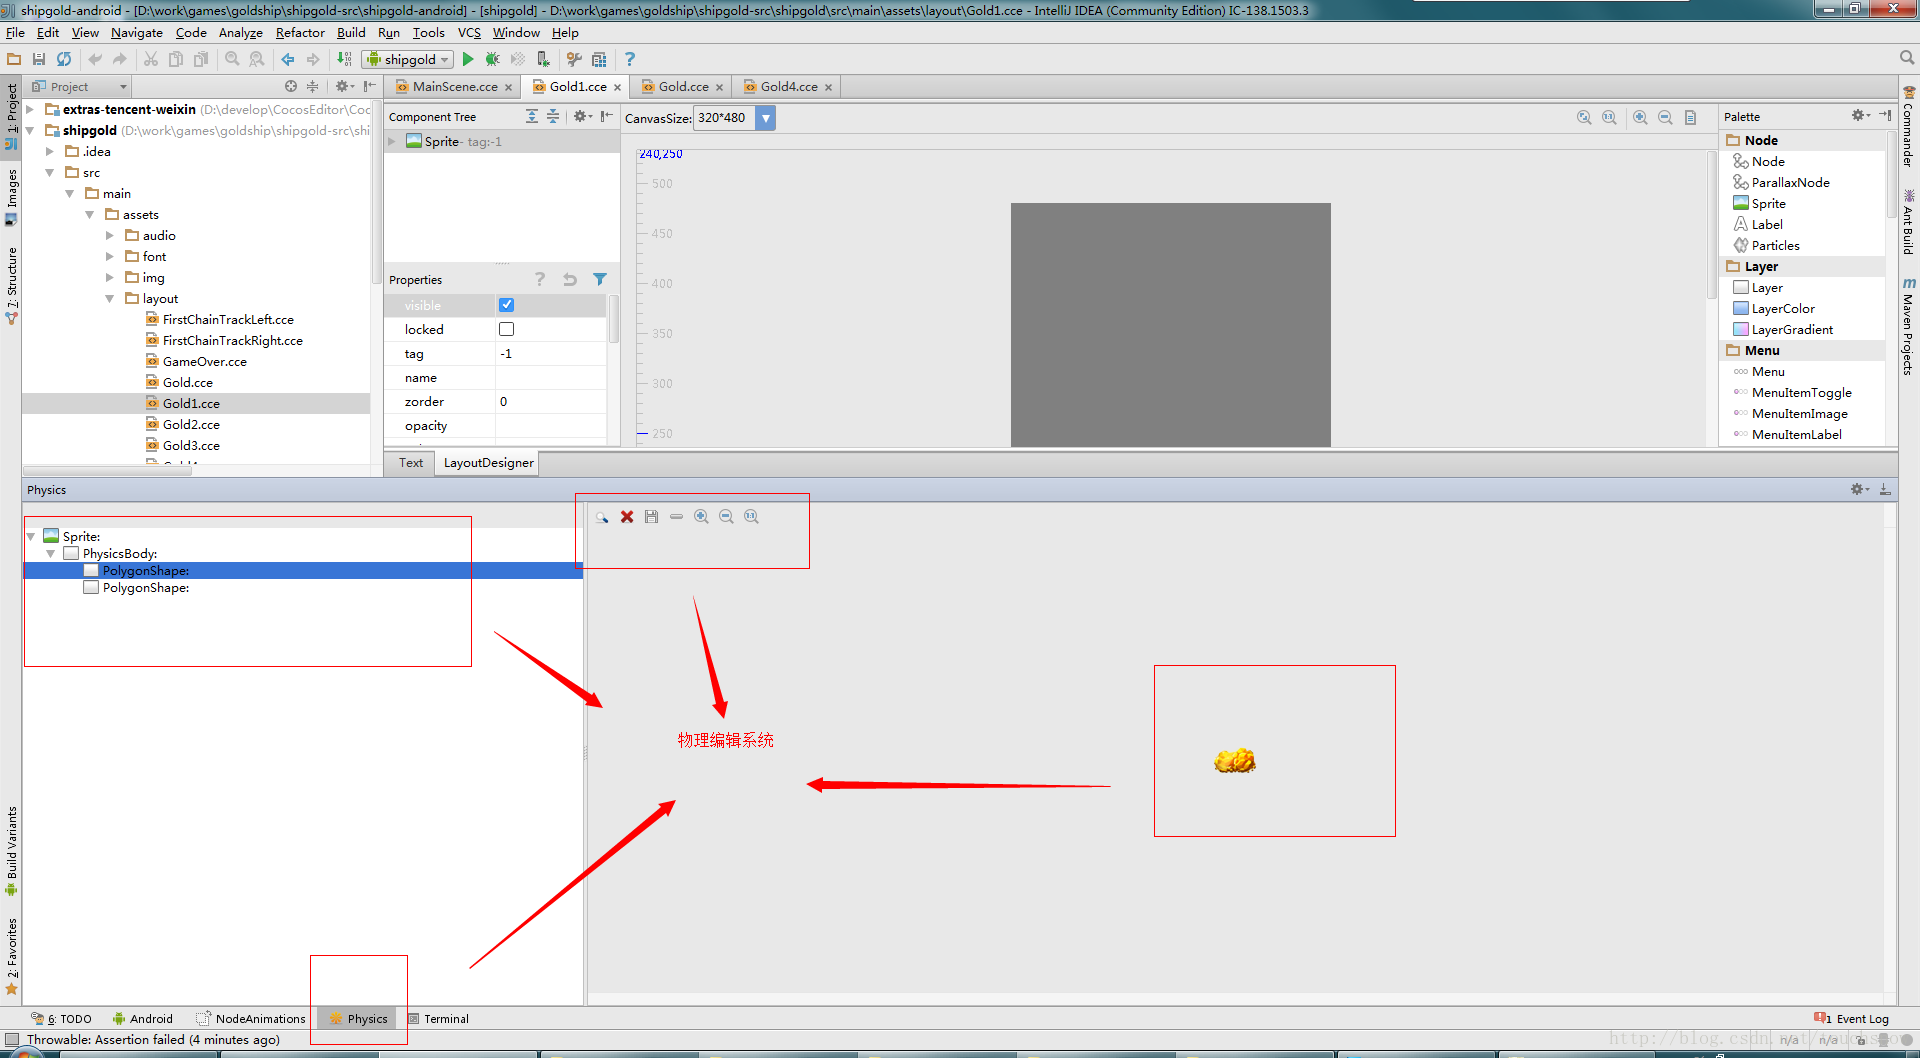Click the Debug bug icon in toolbar
The width and height of the screenshot is (1920, 1058).
pyautogui.click(x=492, y=60)
